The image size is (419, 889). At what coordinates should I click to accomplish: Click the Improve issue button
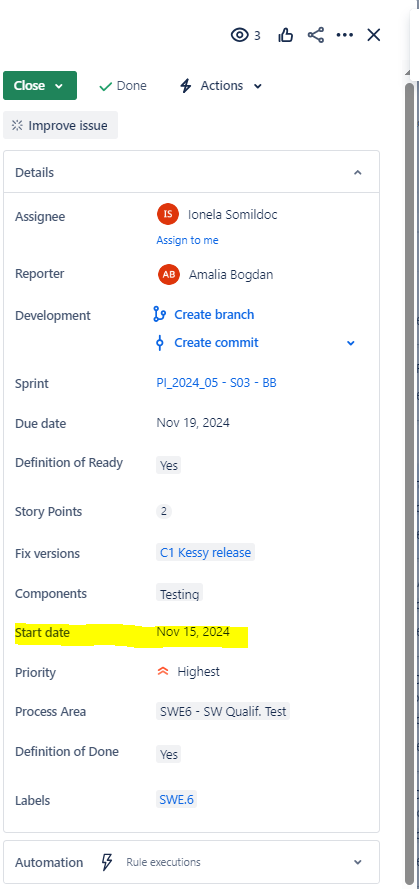click(61, 125)
